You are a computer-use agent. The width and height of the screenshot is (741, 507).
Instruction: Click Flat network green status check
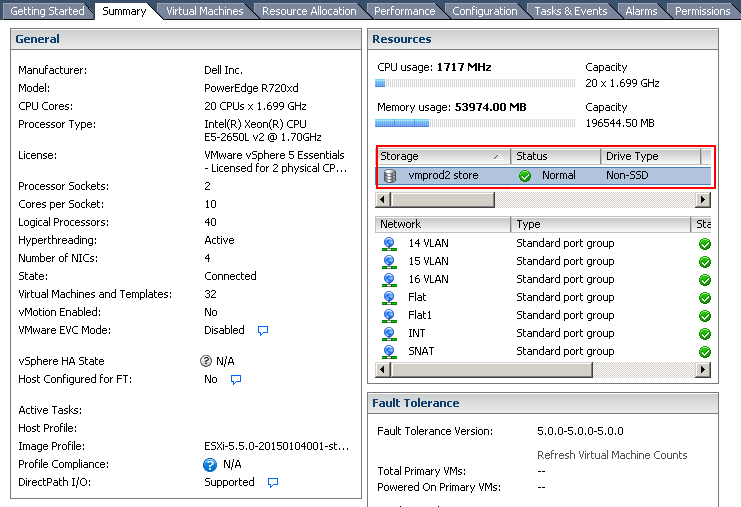(705, 298)
